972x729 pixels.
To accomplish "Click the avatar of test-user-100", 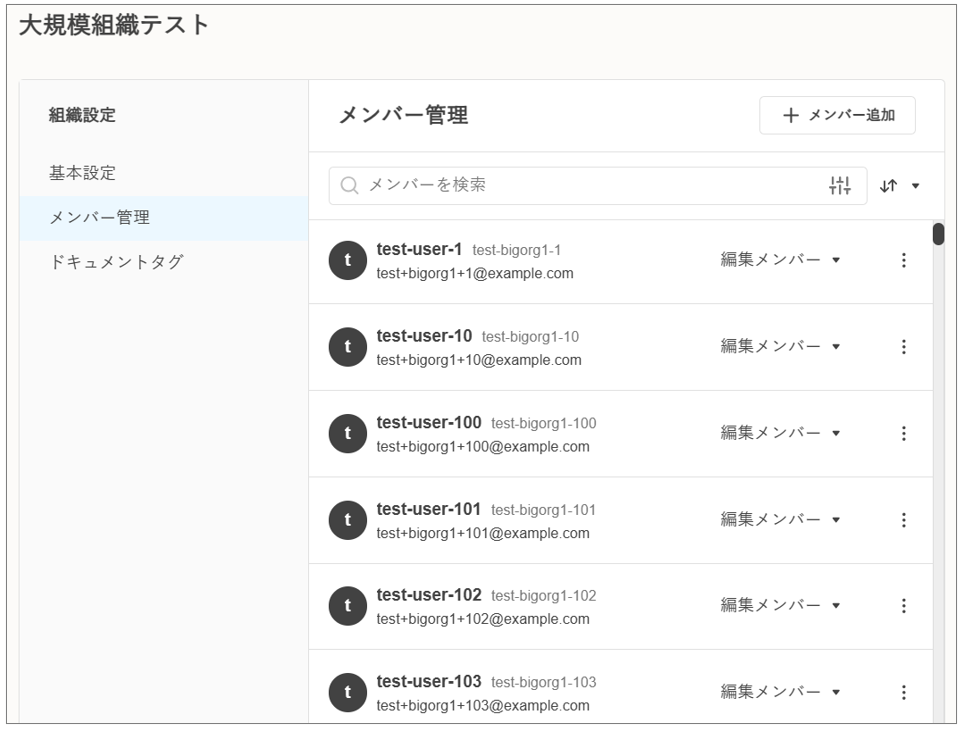I will 347,434.
